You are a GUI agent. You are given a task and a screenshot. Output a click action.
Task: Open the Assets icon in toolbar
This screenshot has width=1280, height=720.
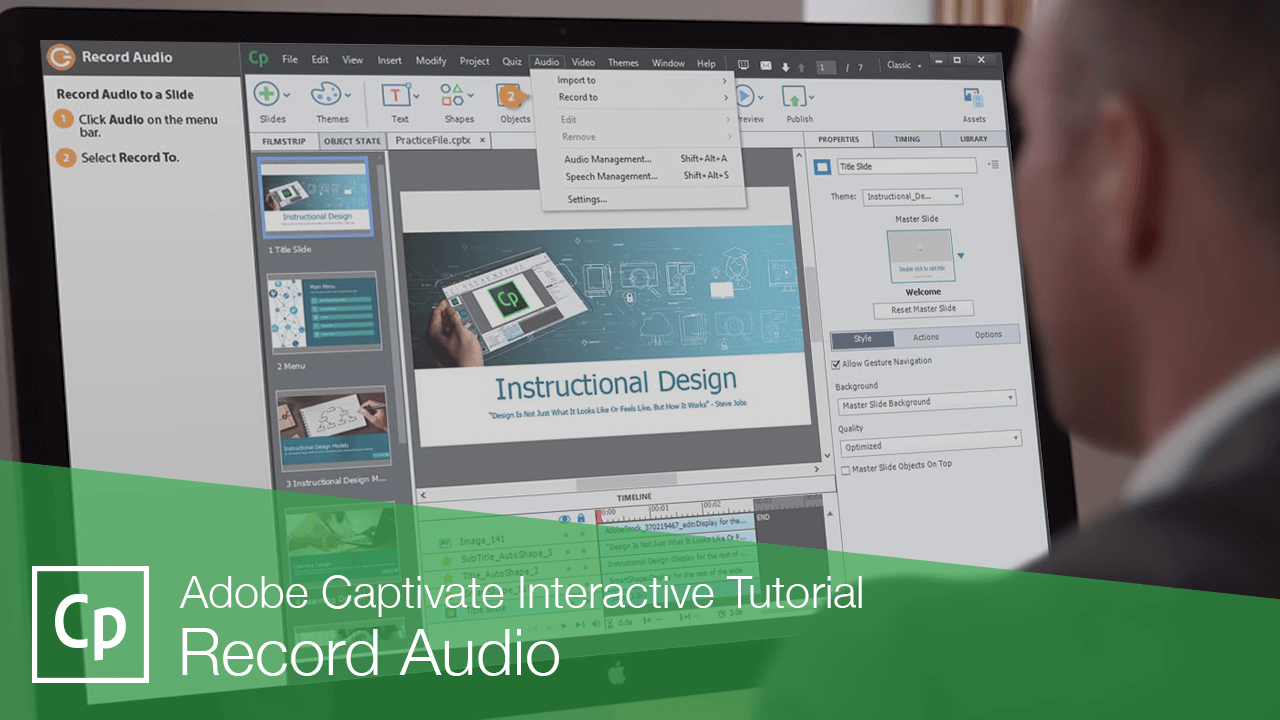[x=973, y=98]
